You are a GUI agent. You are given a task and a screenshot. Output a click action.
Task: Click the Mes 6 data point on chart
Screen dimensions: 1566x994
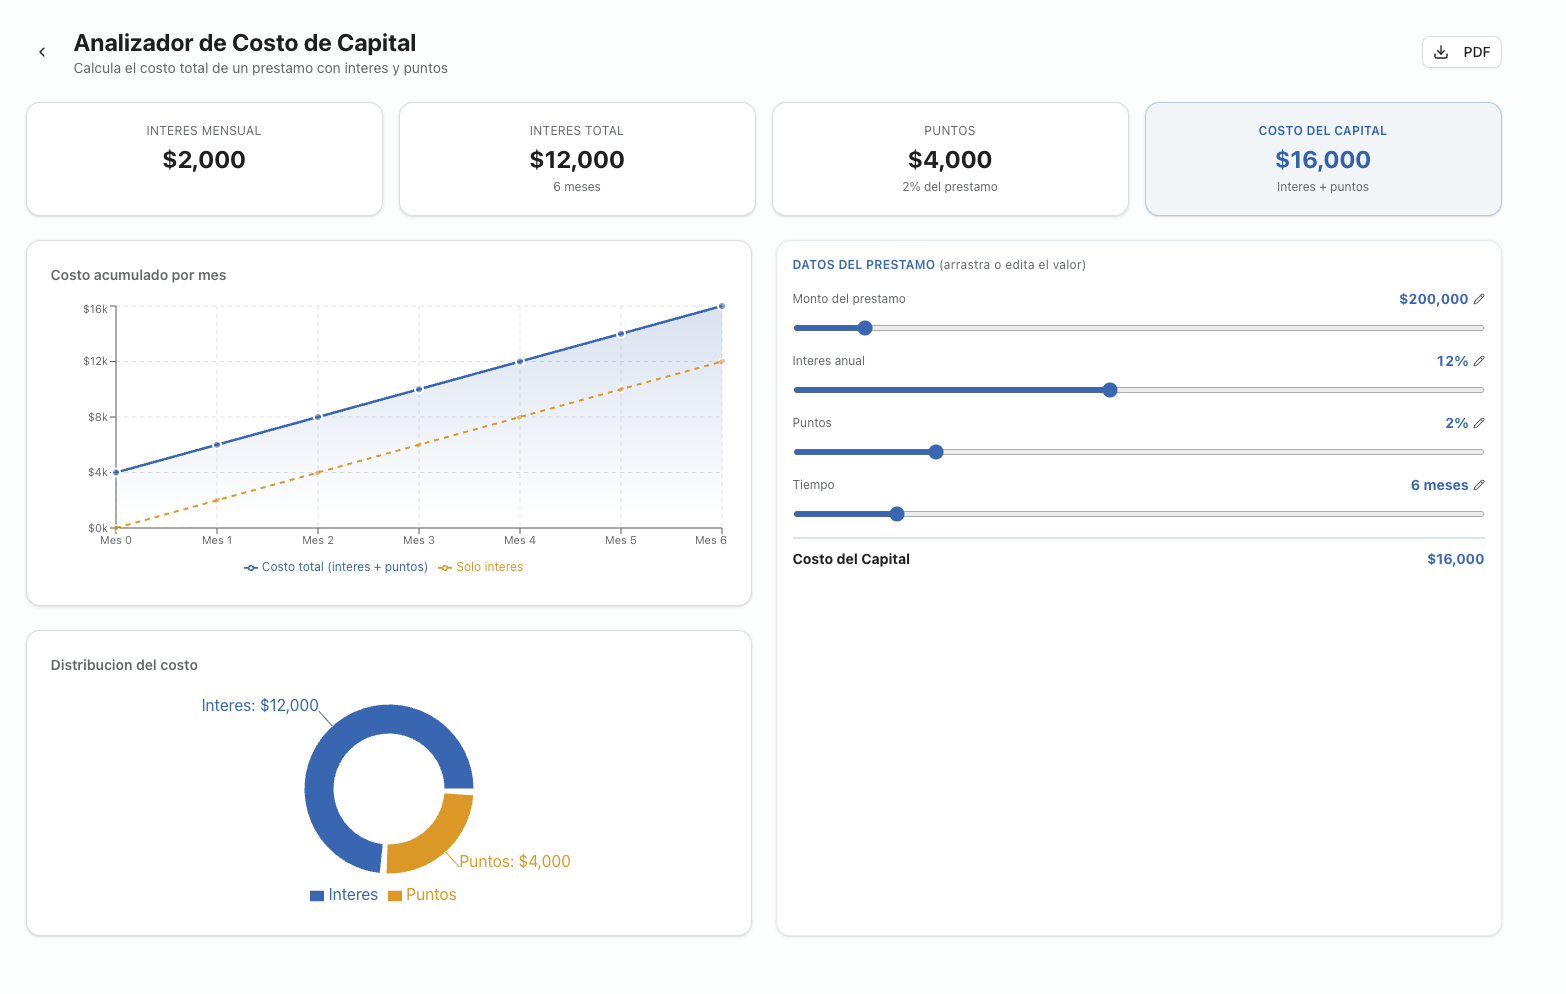coord(722,306)
